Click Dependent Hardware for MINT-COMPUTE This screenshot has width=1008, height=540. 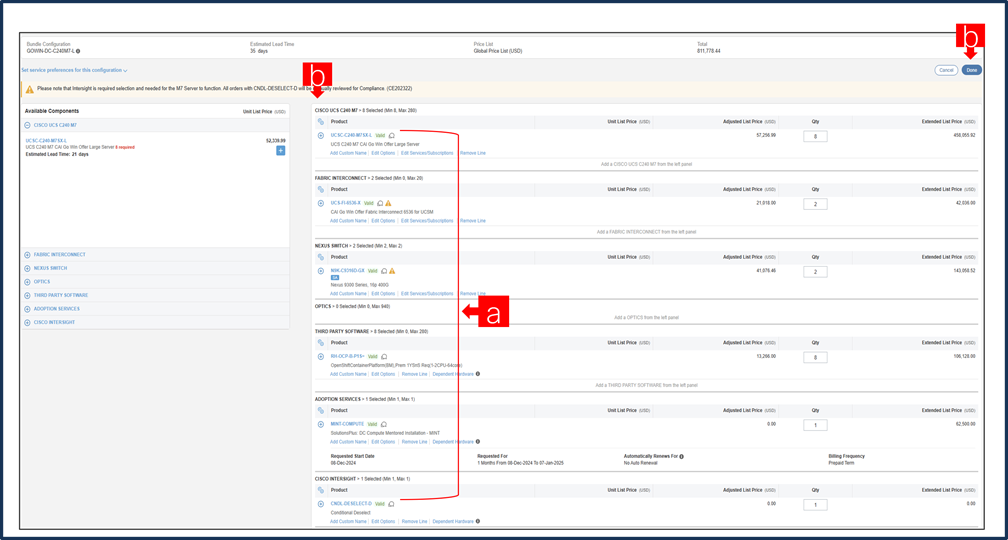[x=453, y=442]
